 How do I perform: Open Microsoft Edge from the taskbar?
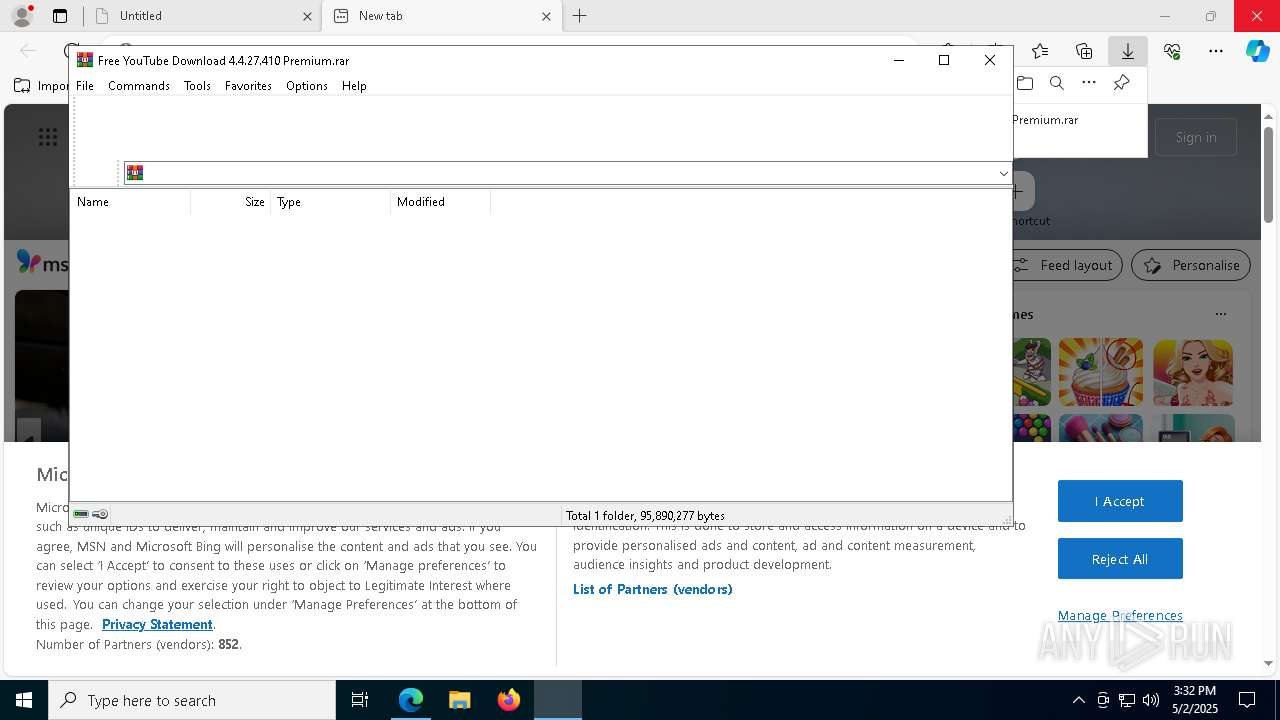tap(411, 700)
